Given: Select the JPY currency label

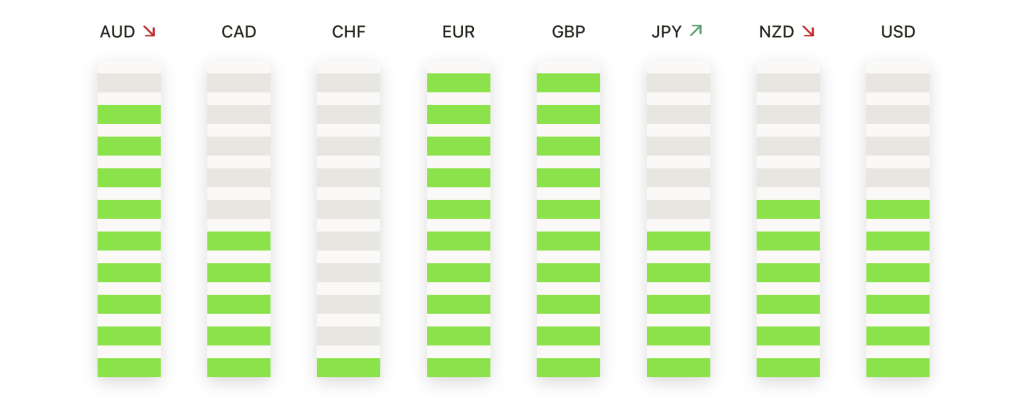Looking at the screenshot, I should (x=667, y=32).
